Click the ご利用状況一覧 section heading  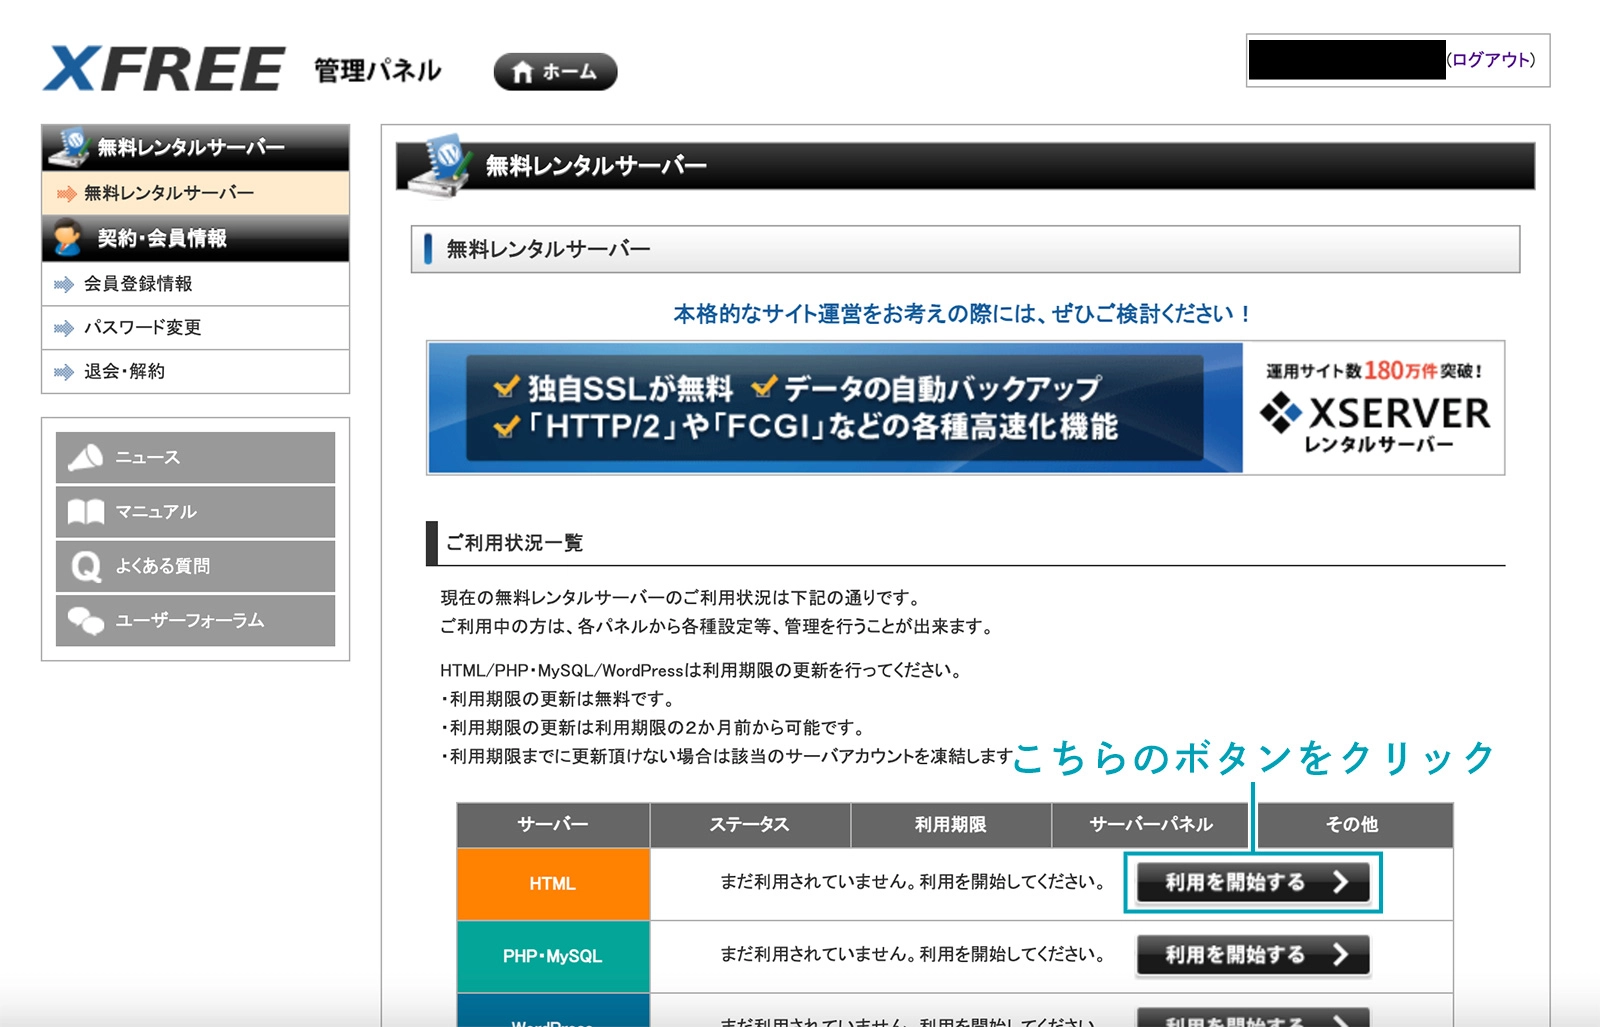pyautogui.click(x=514, y=543)
